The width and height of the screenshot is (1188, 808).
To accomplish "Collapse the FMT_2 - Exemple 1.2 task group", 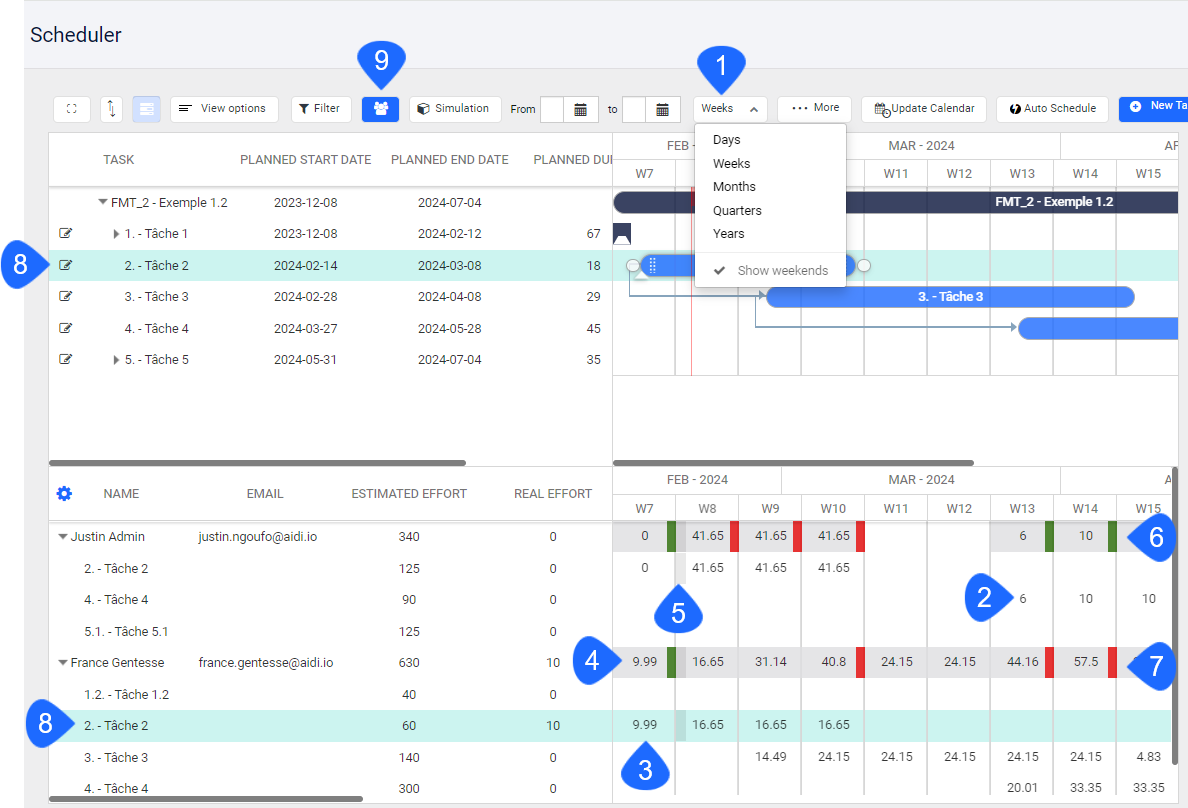I will click(101, 201).
